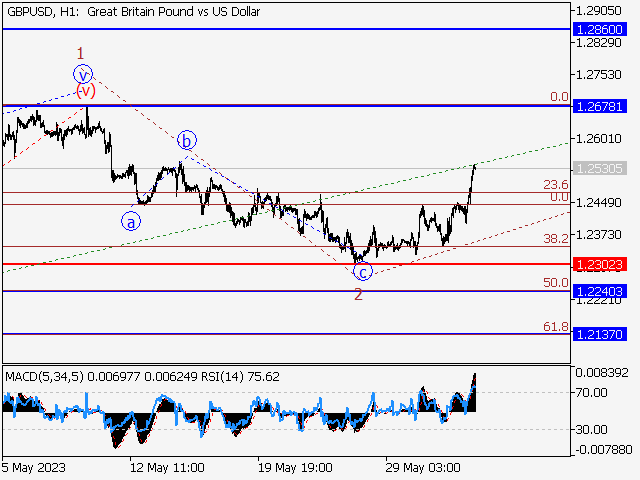640x480 pixels.
Task: Select the circled 'b' wave label
Action: pos(186,141)
